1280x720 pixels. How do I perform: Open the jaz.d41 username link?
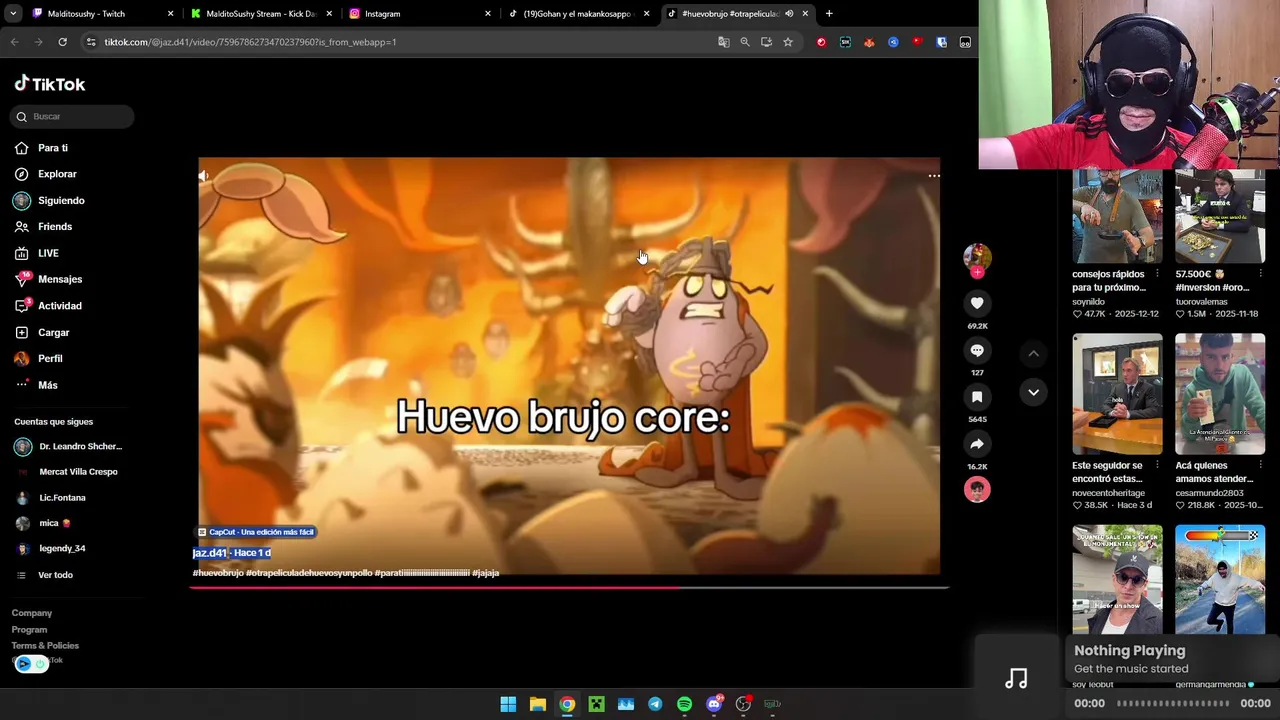pyautogui.click(x=209, y=553)
